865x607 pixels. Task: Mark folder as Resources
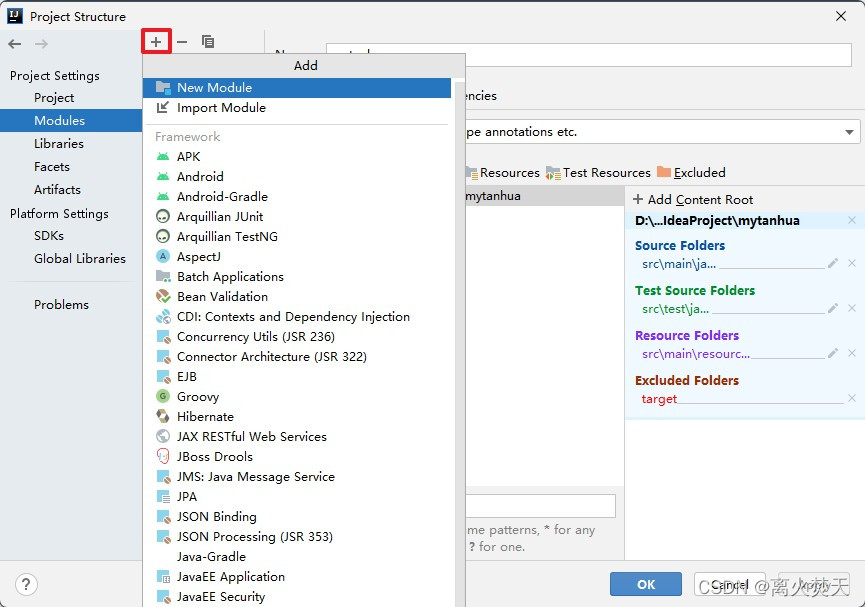(503, 173)
